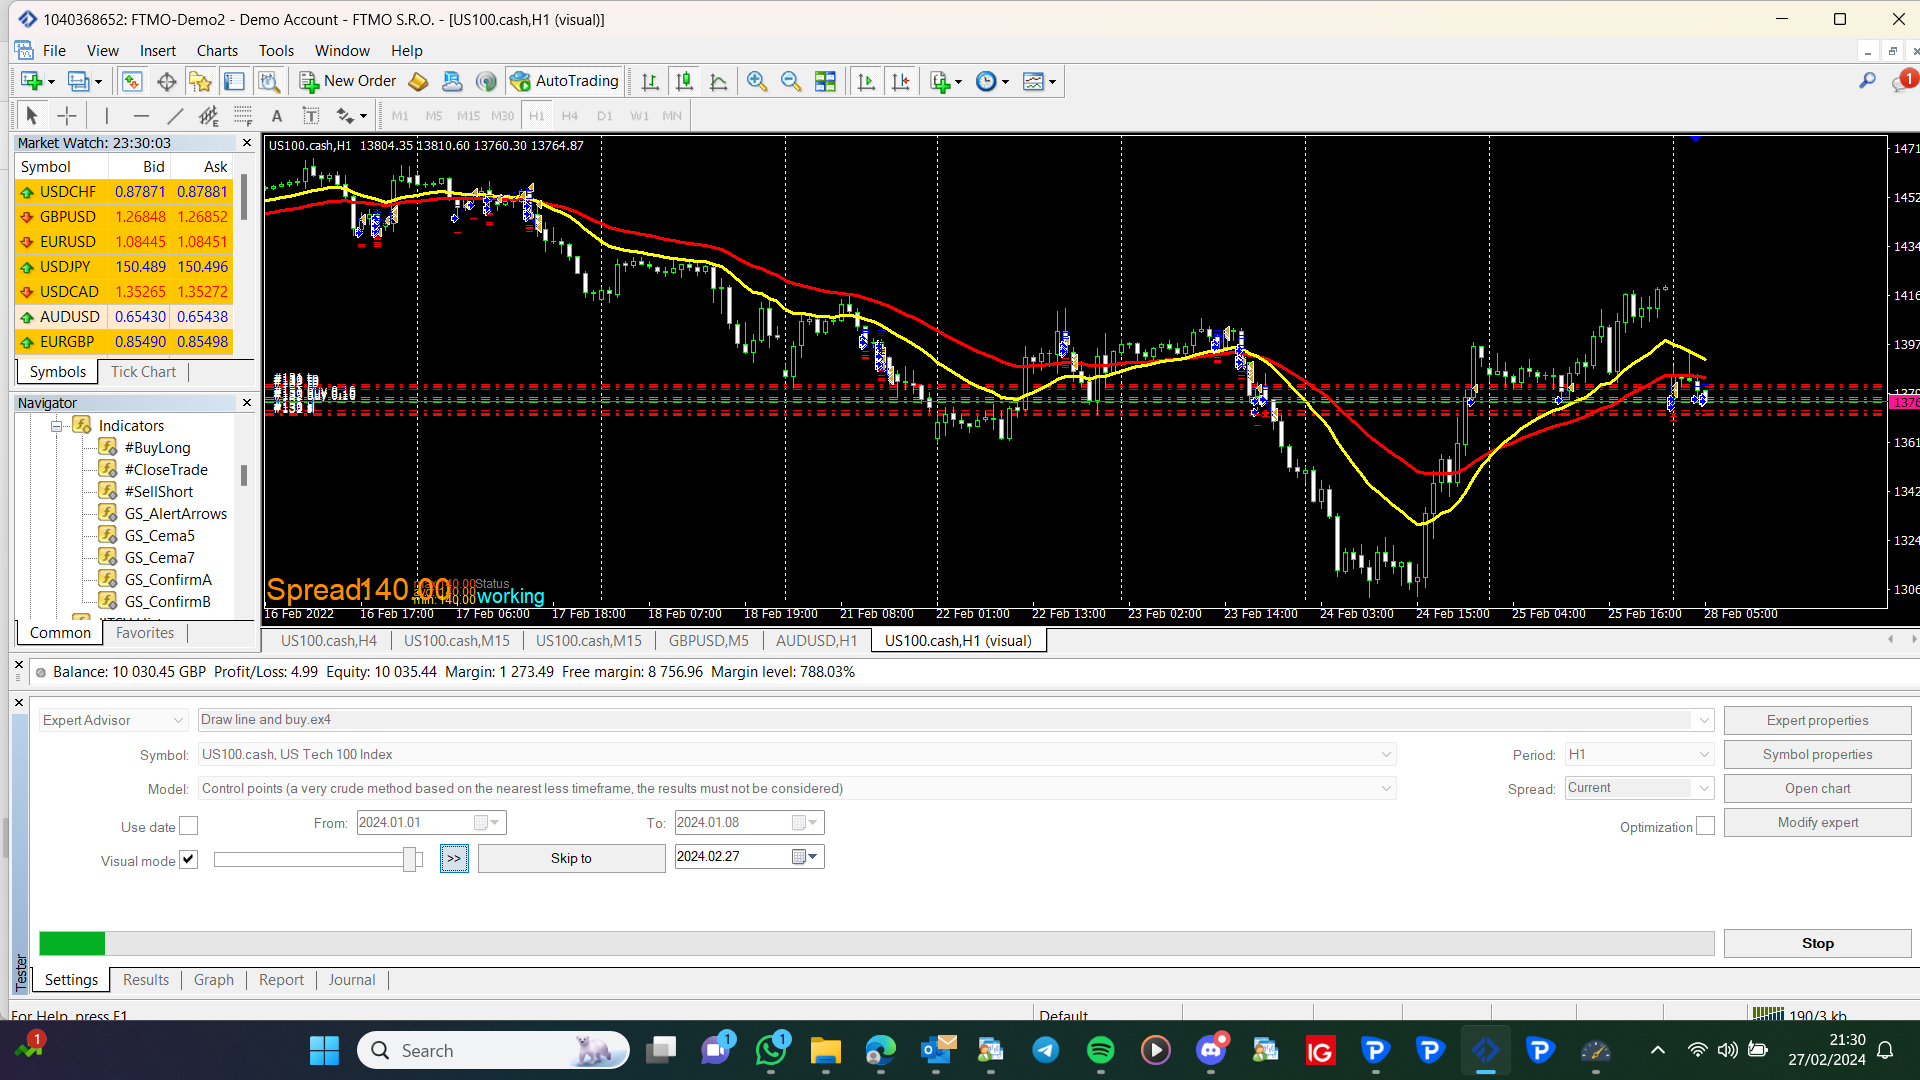Select the text label tool
1920x1080 pixels.
click(x=311, y=115)
